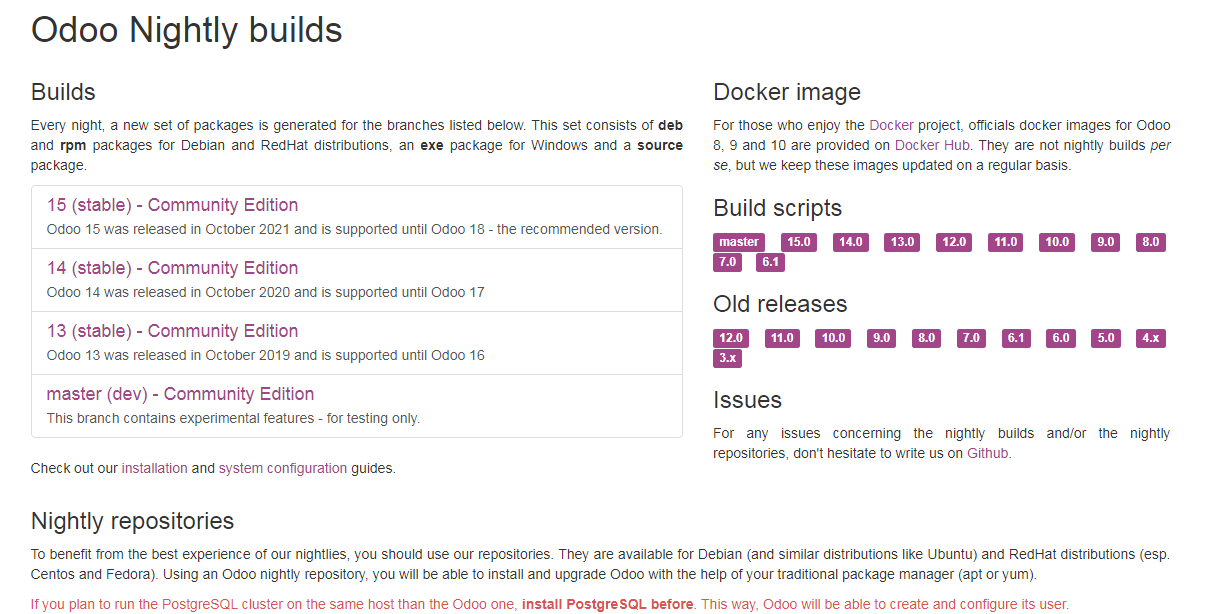The image size is (1218, 614).
Task: Choose 6.1 build script badge
Action: coord(770,262)
